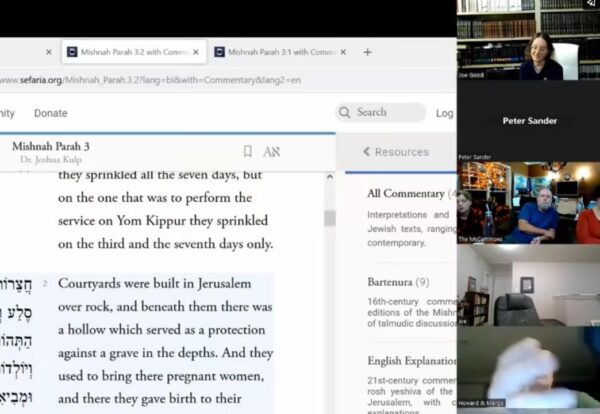600x414 pixels.
Task: Click the search magnifier icon
Action: (x=345, y=113)
